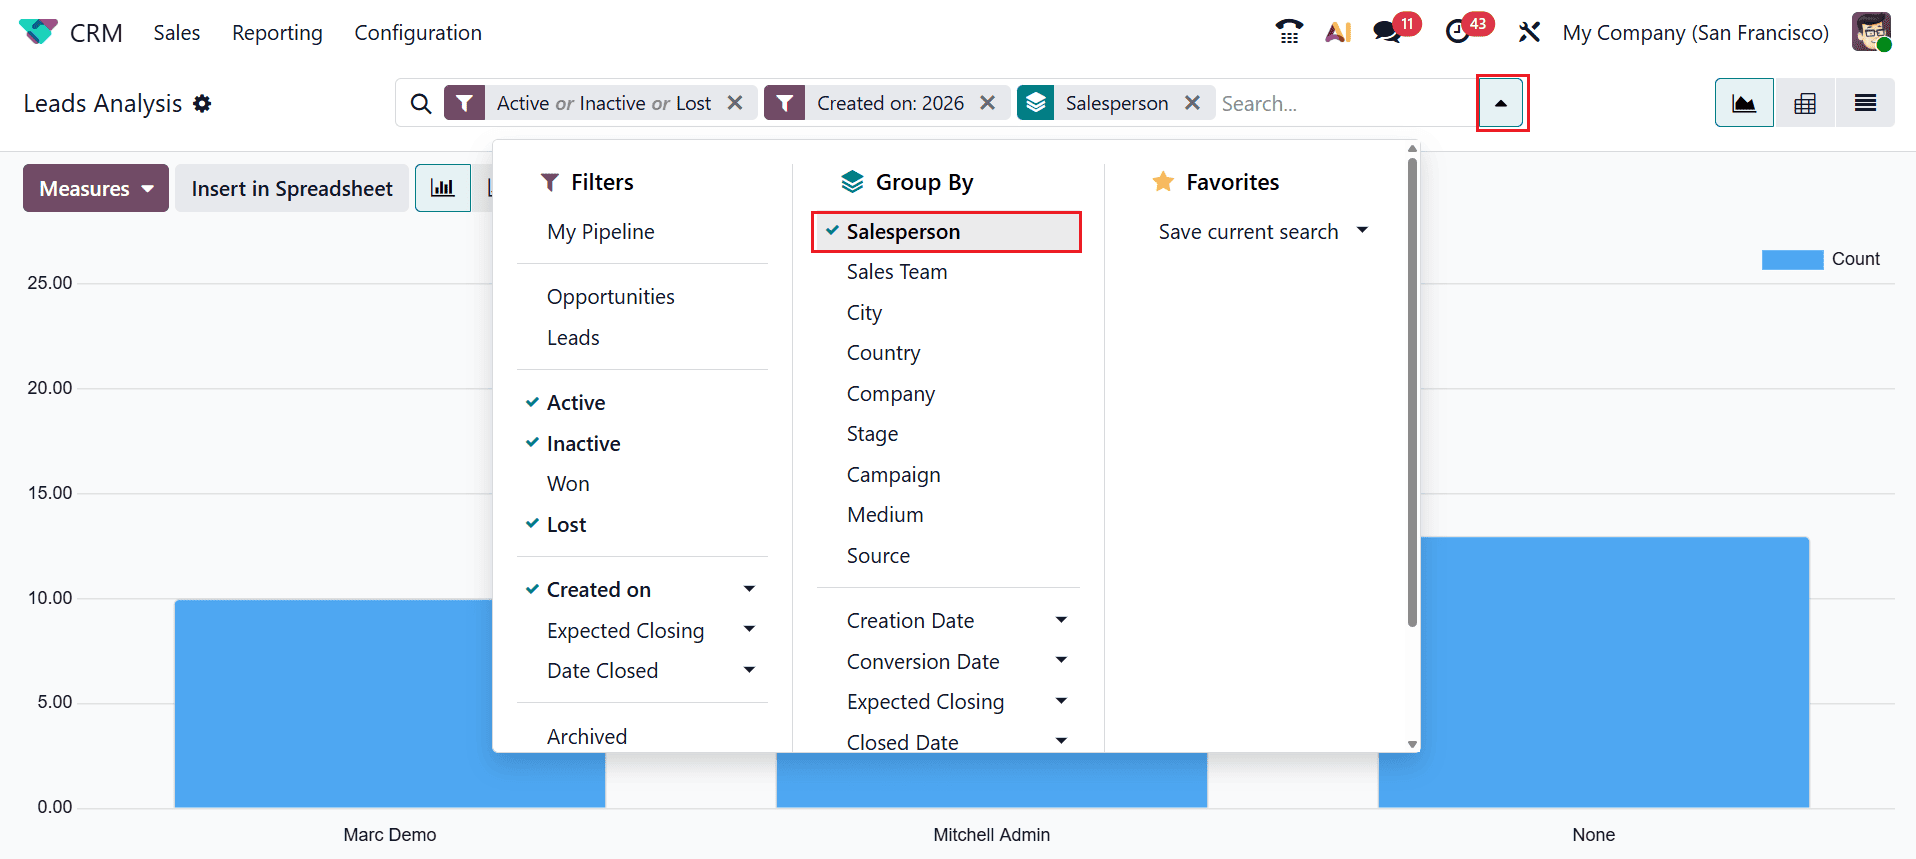Open the Sales menu
Screen dimensions: 1916x859
[x=177, y=33]
